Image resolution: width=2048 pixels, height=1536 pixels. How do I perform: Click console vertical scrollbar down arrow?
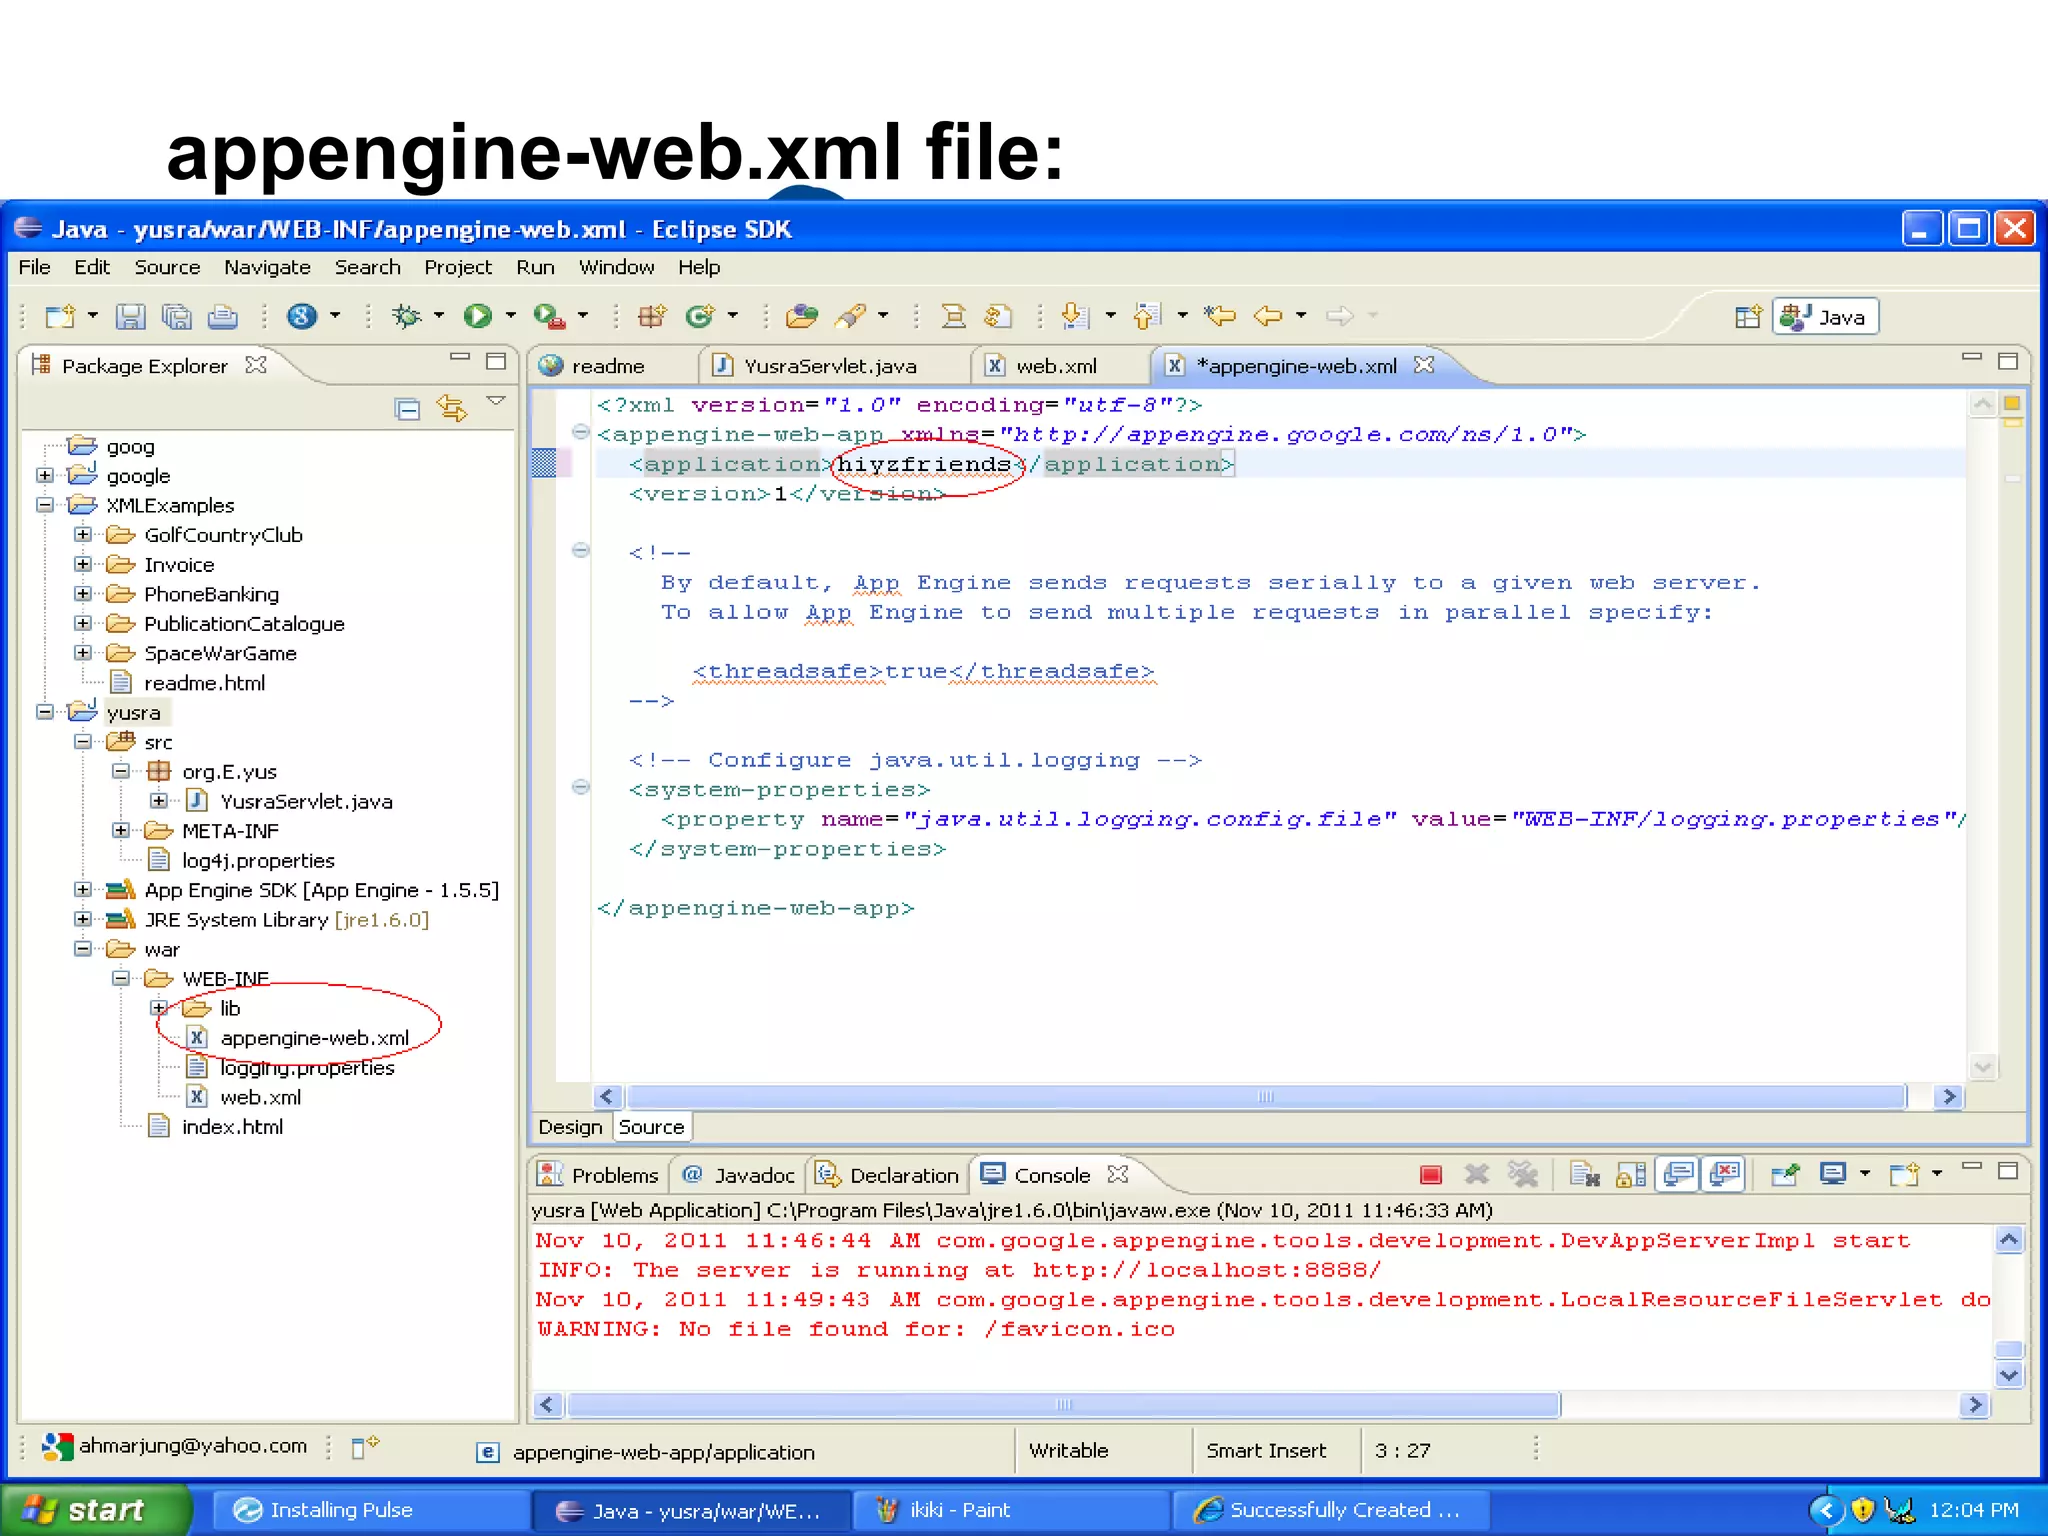point(2009,1375)
